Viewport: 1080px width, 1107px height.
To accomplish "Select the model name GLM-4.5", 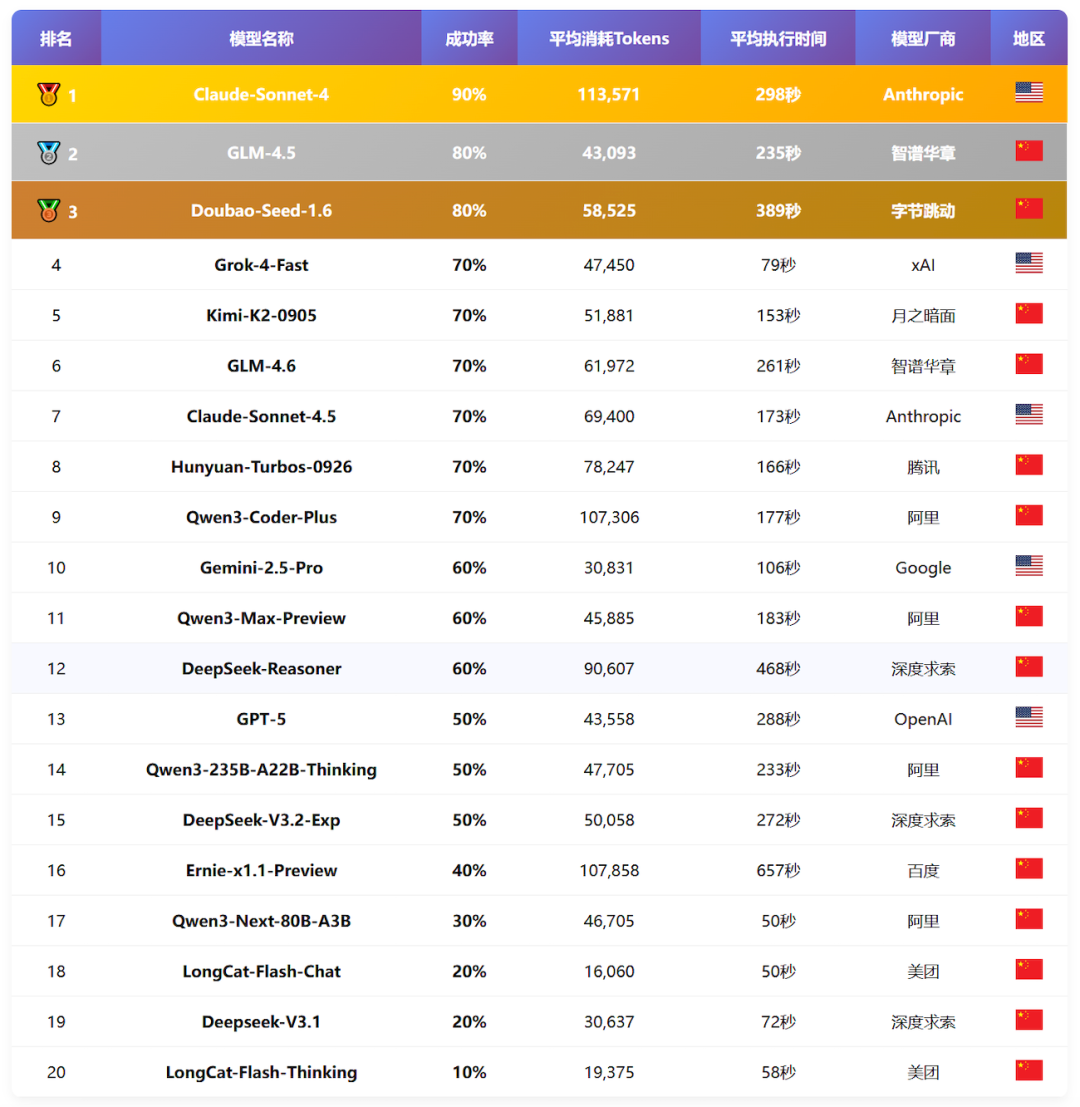I will (261, 152).
